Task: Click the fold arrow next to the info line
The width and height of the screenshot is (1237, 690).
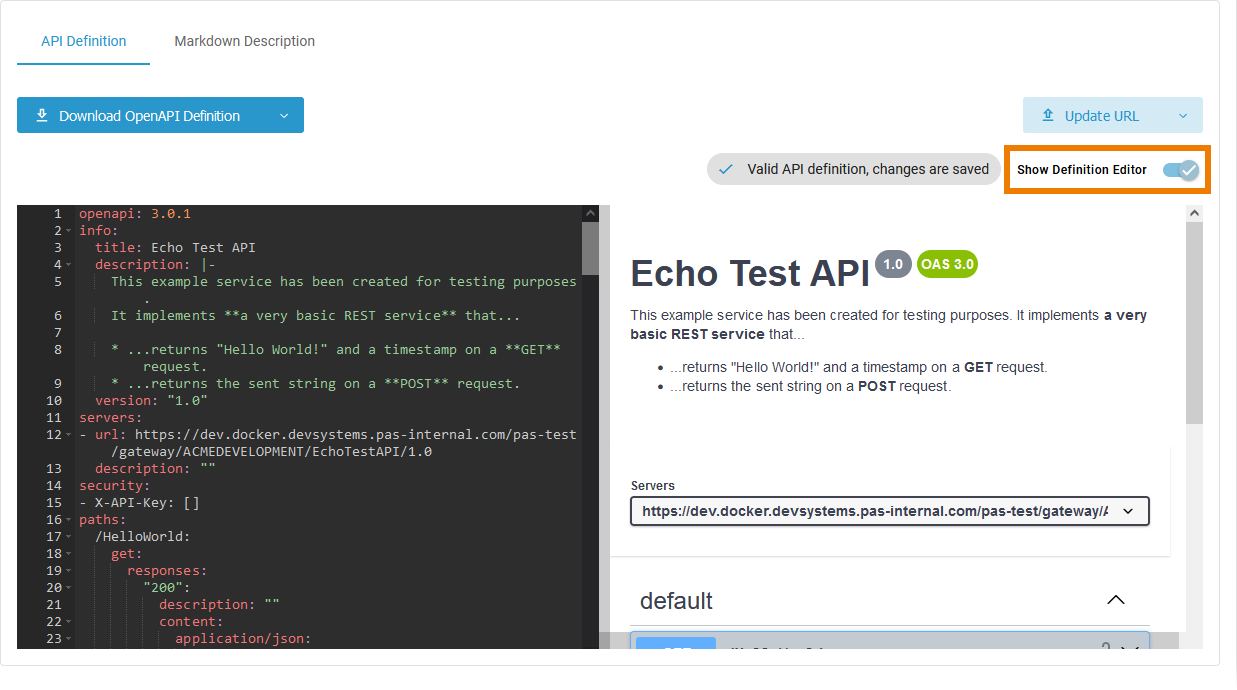Action: coord(68,230)
